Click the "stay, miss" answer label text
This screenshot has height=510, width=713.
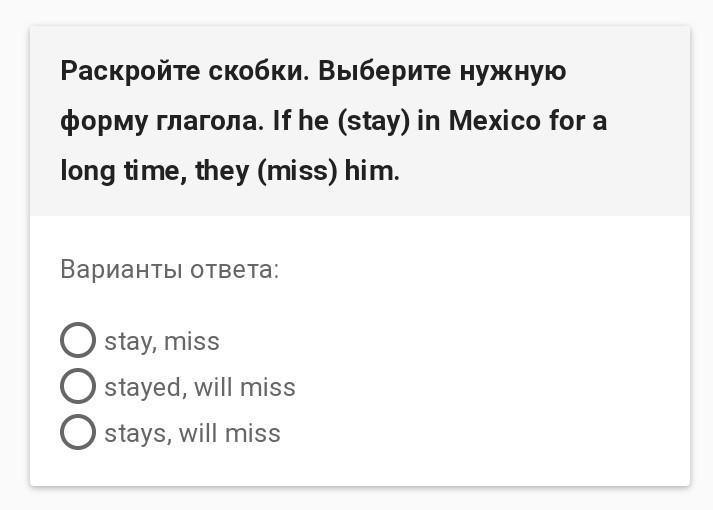[162, 341]
